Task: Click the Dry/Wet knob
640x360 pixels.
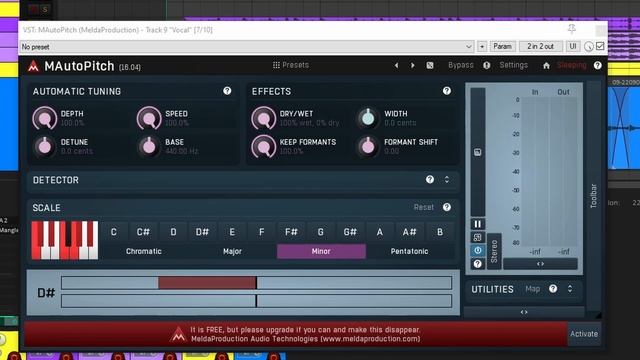Action: click(x=263, y=118)
